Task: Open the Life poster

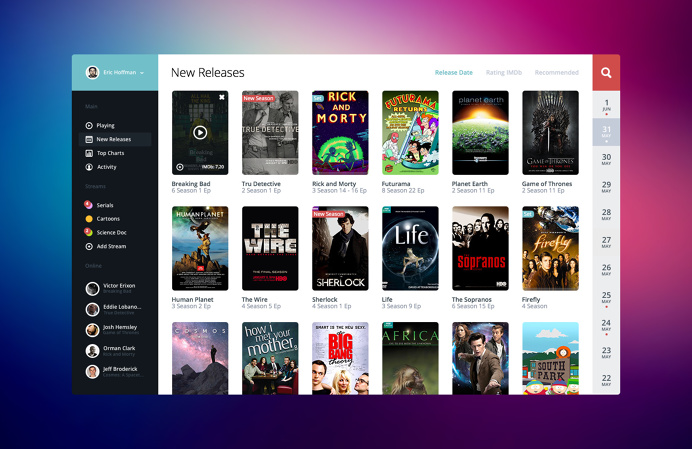Action: click(x=410, y=249)
